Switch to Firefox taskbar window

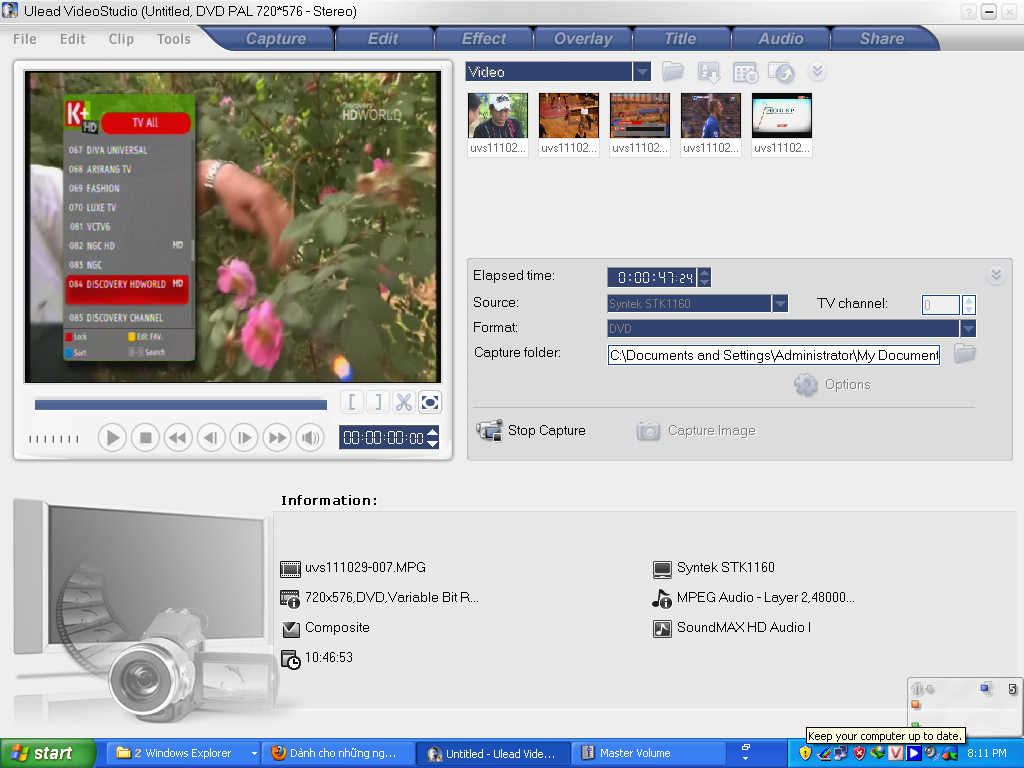coord(338,753)
